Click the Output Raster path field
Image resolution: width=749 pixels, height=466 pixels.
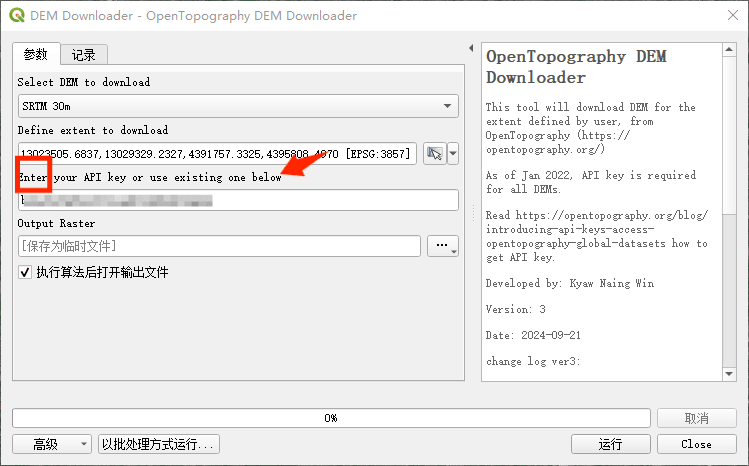[x=219, y=246]
